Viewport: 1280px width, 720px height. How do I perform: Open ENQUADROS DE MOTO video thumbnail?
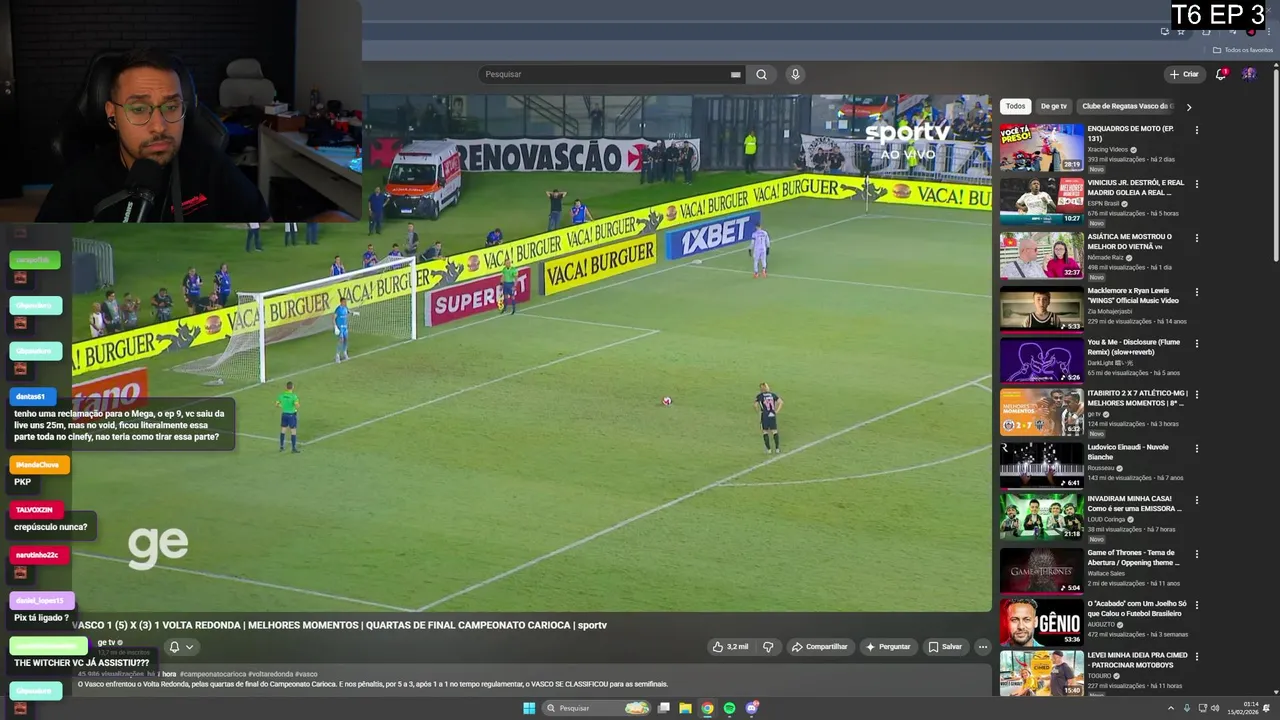tap(1042, 147)
